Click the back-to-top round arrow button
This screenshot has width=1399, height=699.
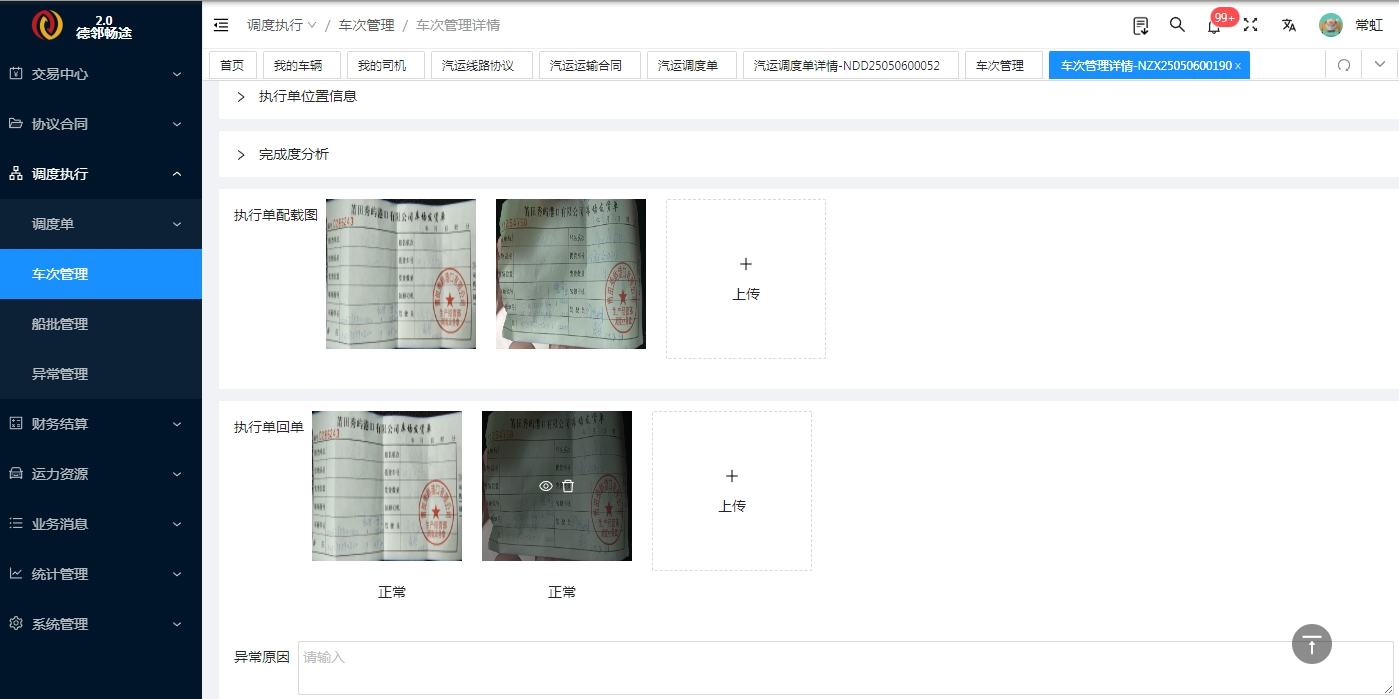[1312, 644]
